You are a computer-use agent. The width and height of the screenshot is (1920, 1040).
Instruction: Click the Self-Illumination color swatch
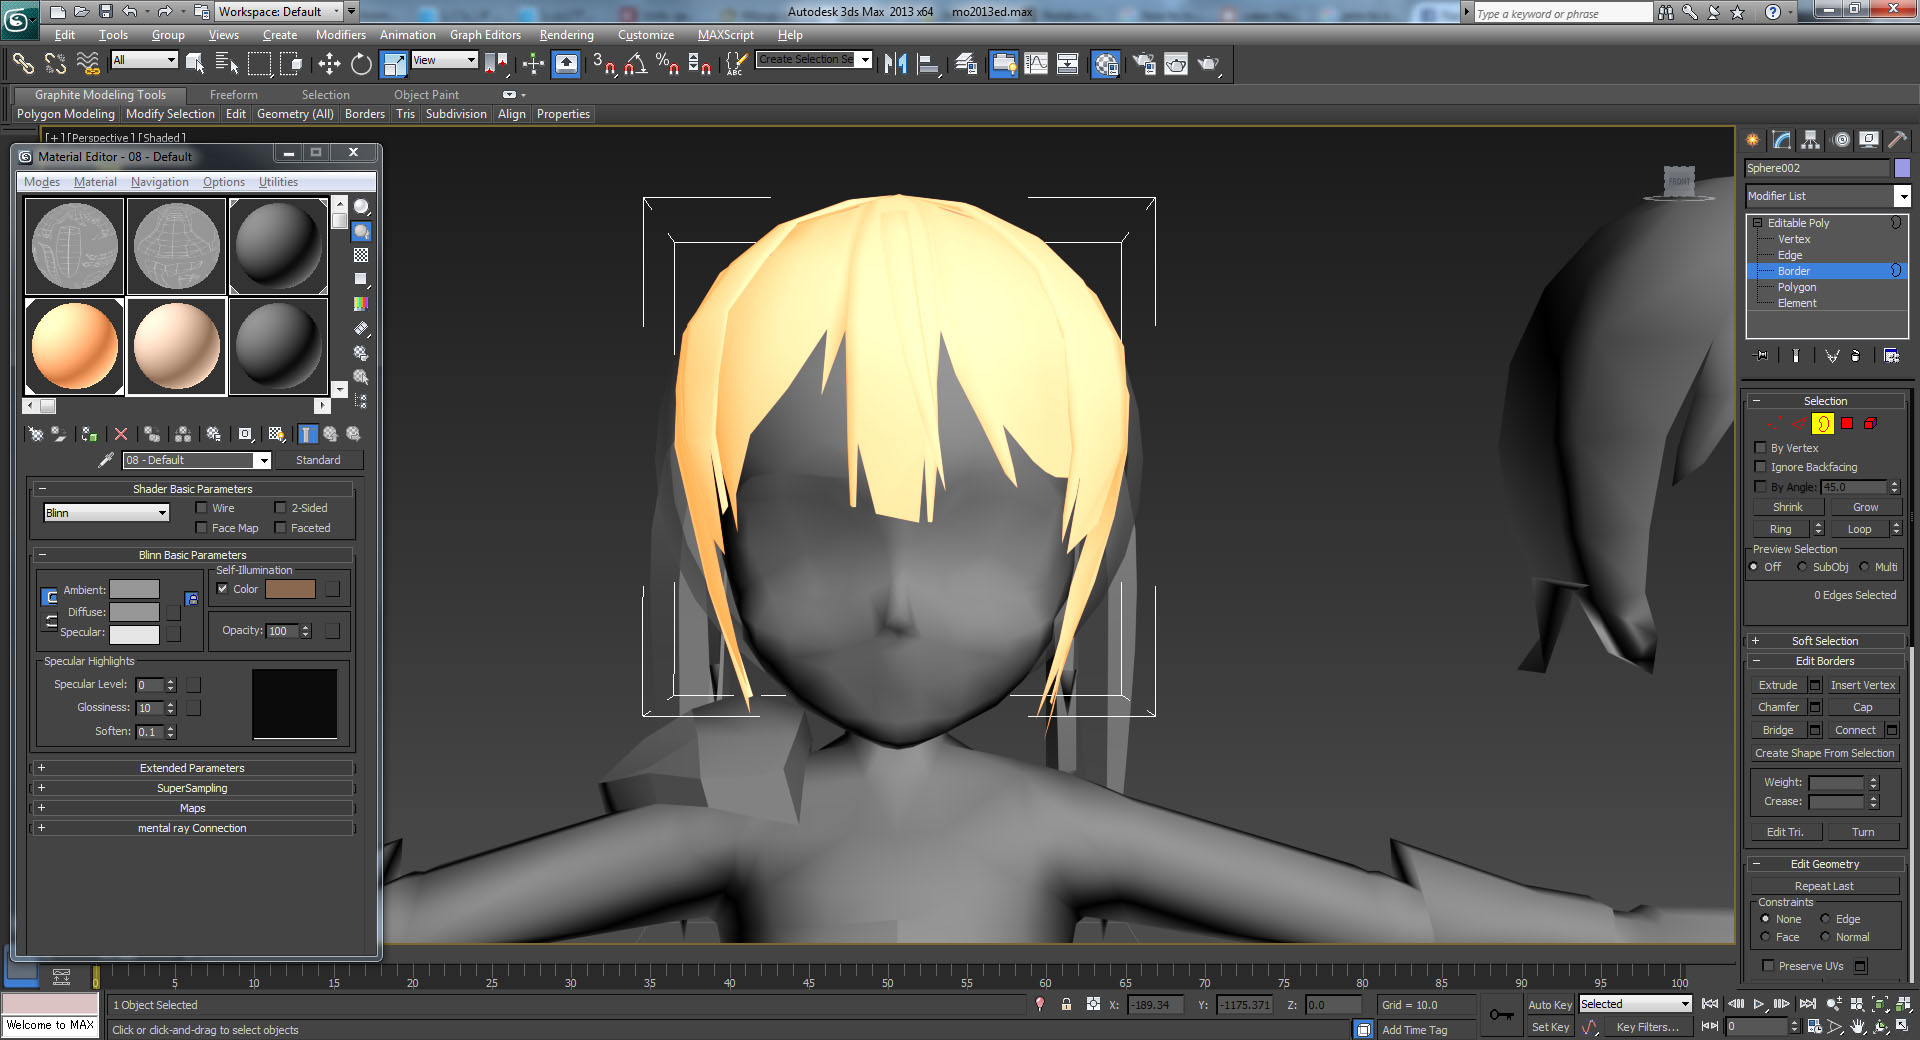[x=290, y=589]
